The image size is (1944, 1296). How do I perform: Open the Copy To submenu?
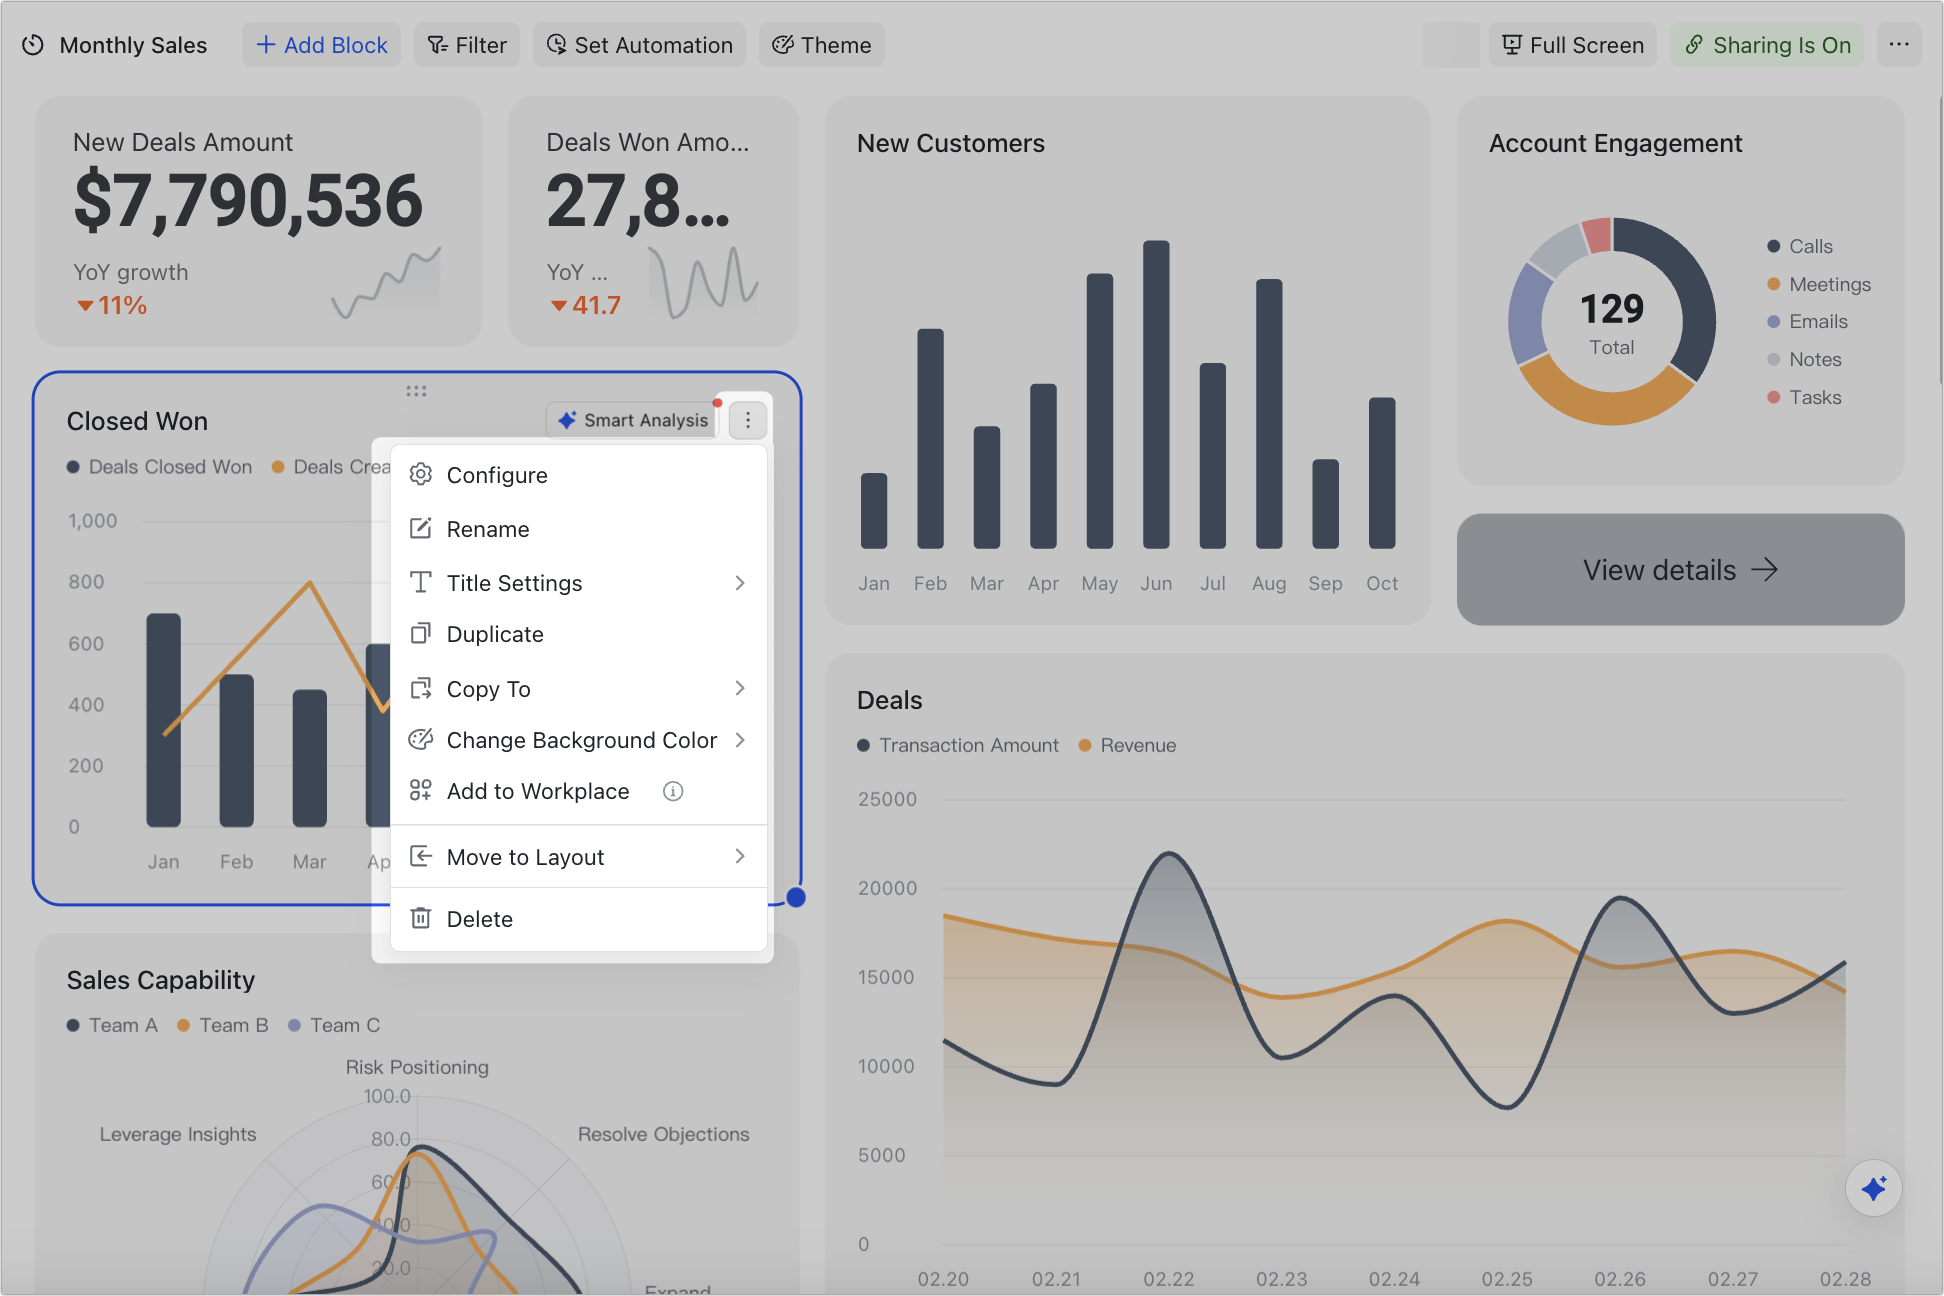click(x=579, y=689)
